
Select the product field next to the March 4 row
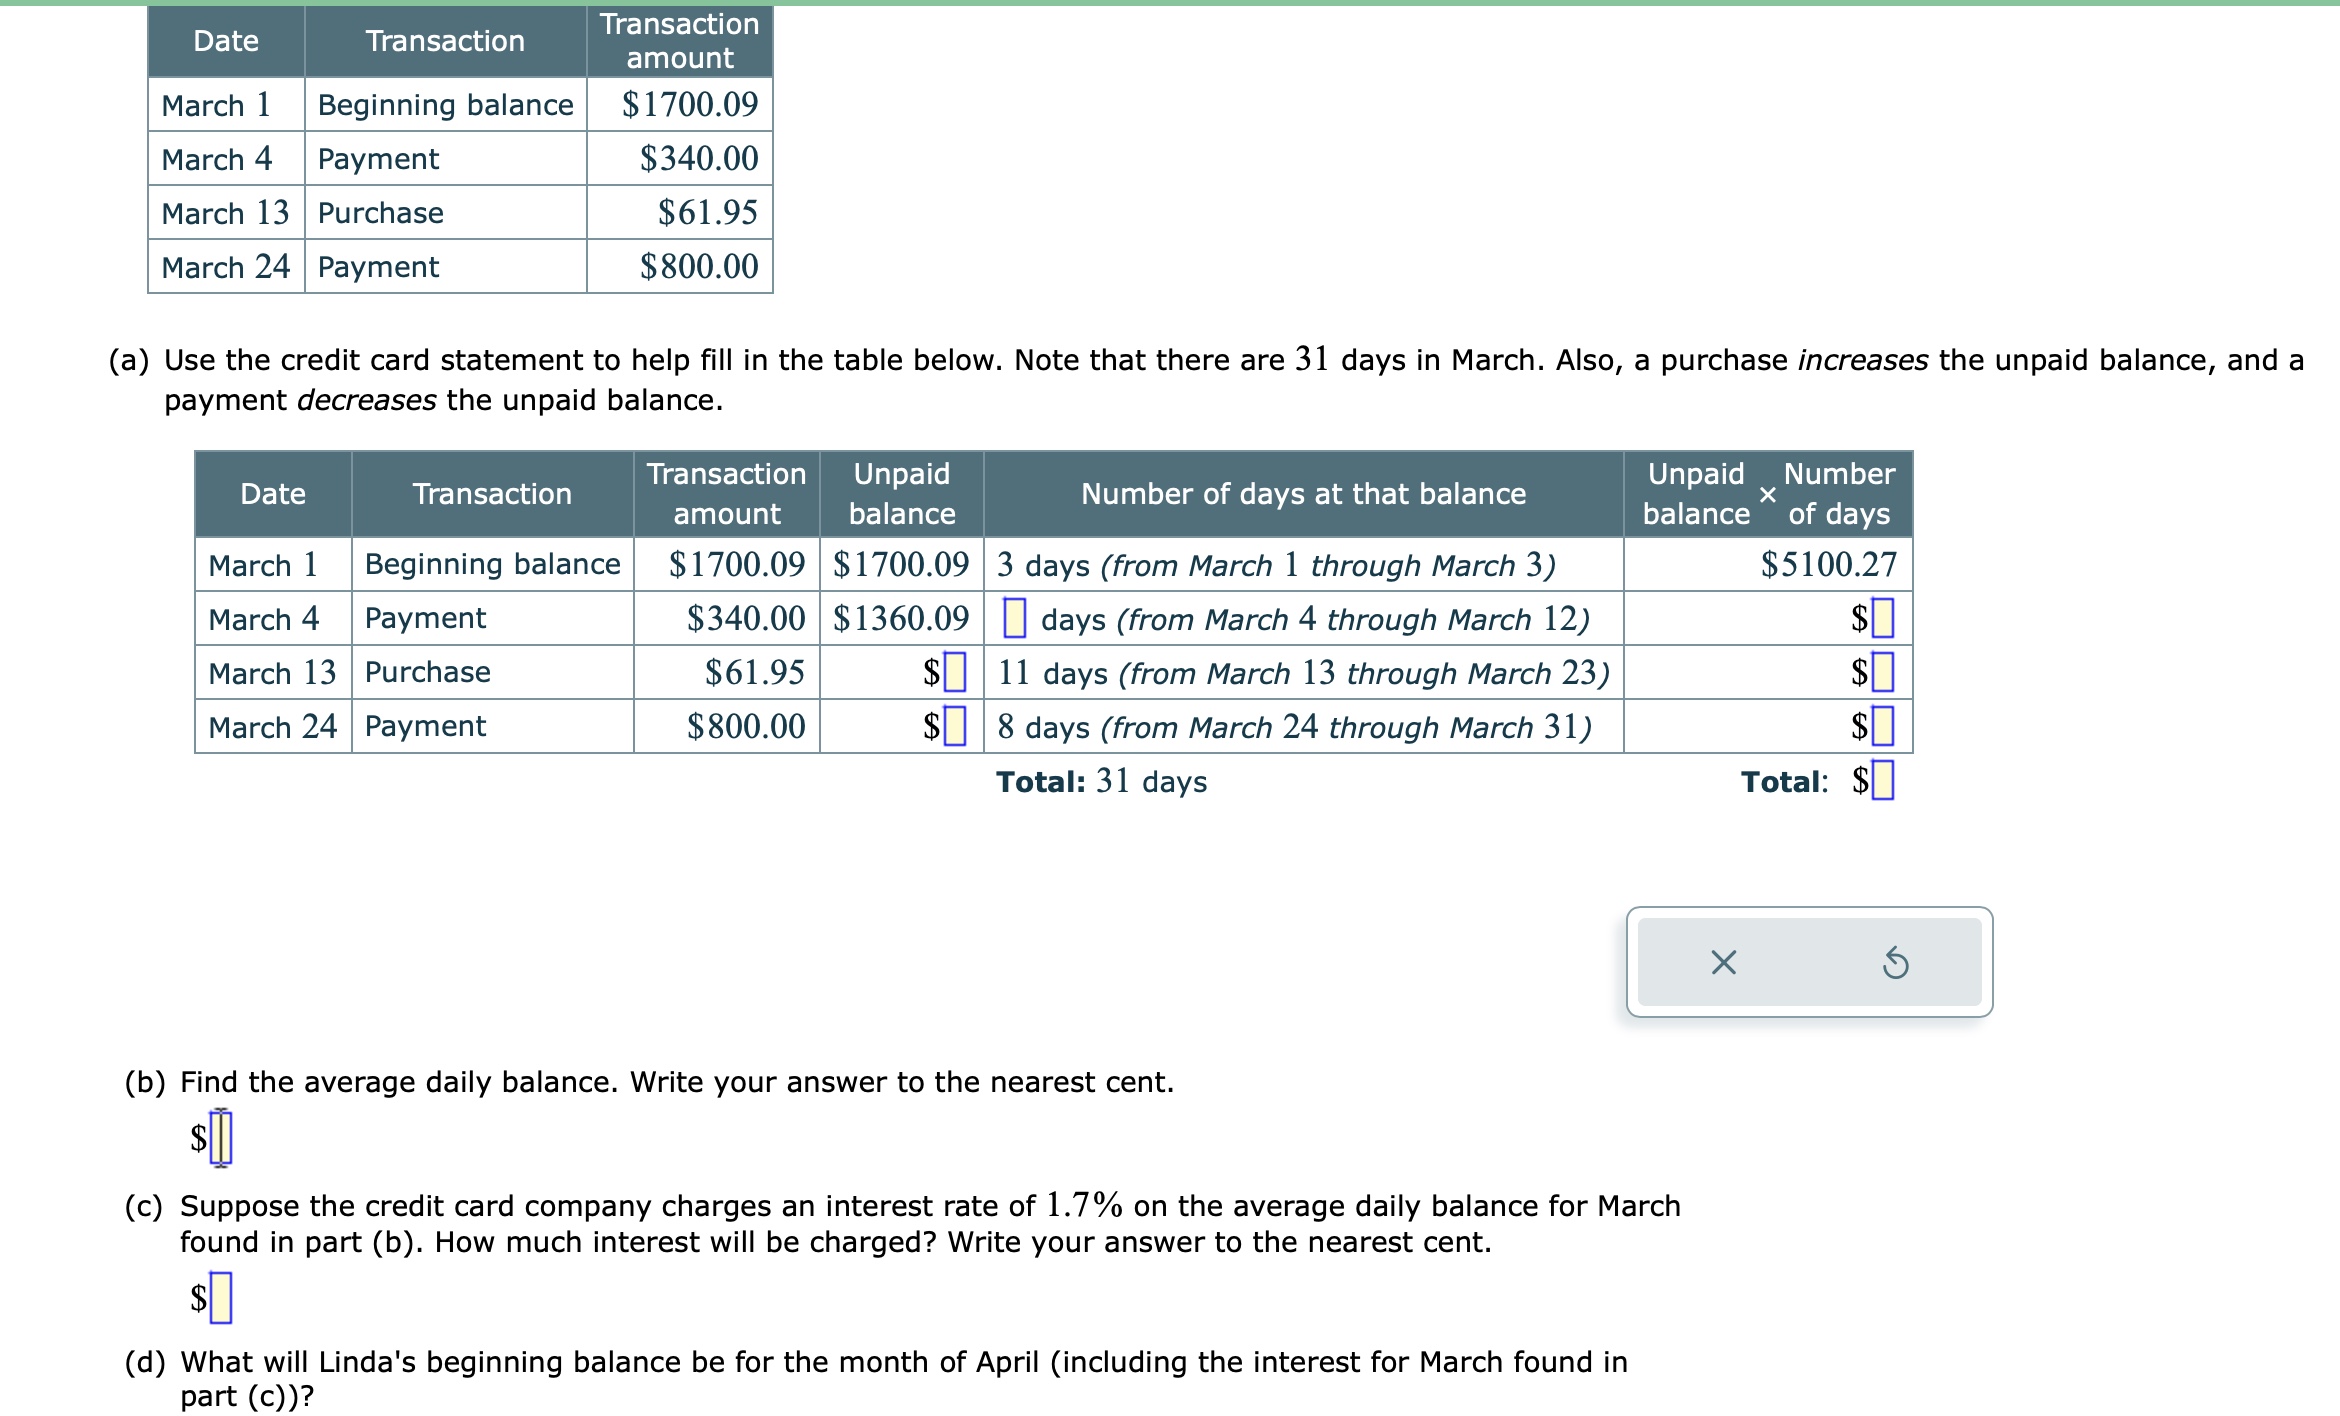pyautogui.click(x=1881, y=619)
